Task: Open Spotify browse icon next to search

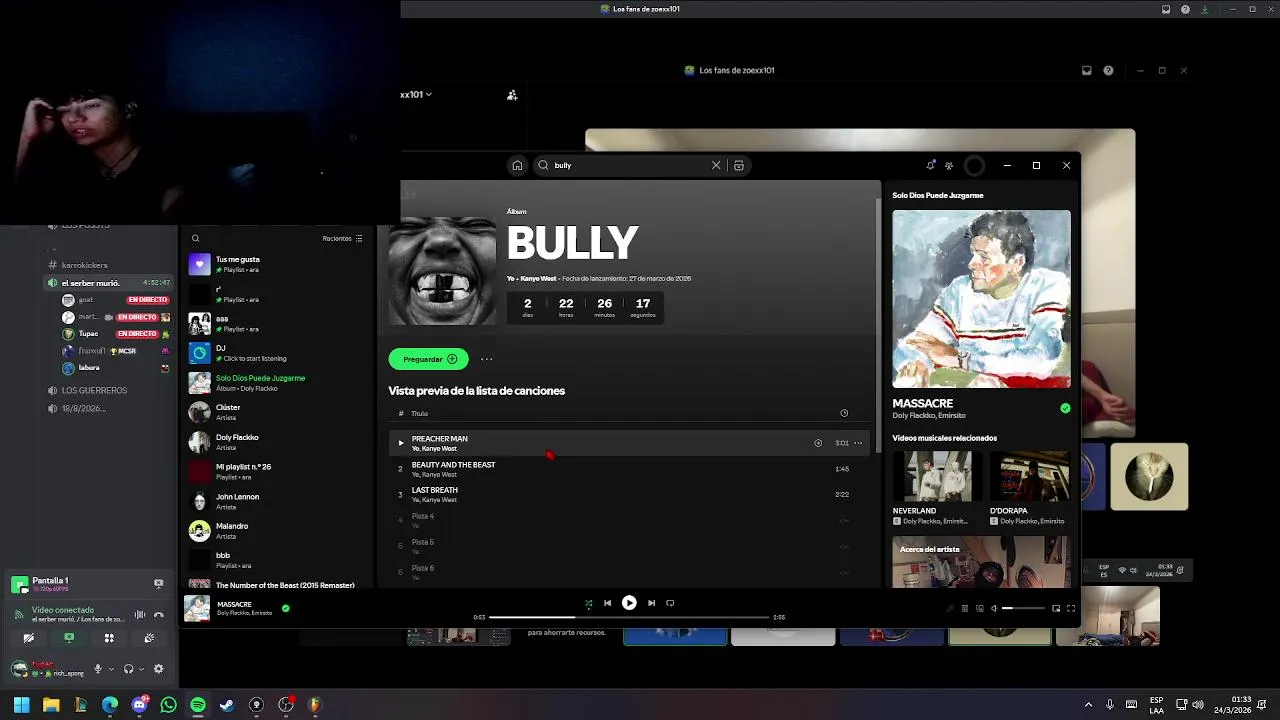Action: 739,165
